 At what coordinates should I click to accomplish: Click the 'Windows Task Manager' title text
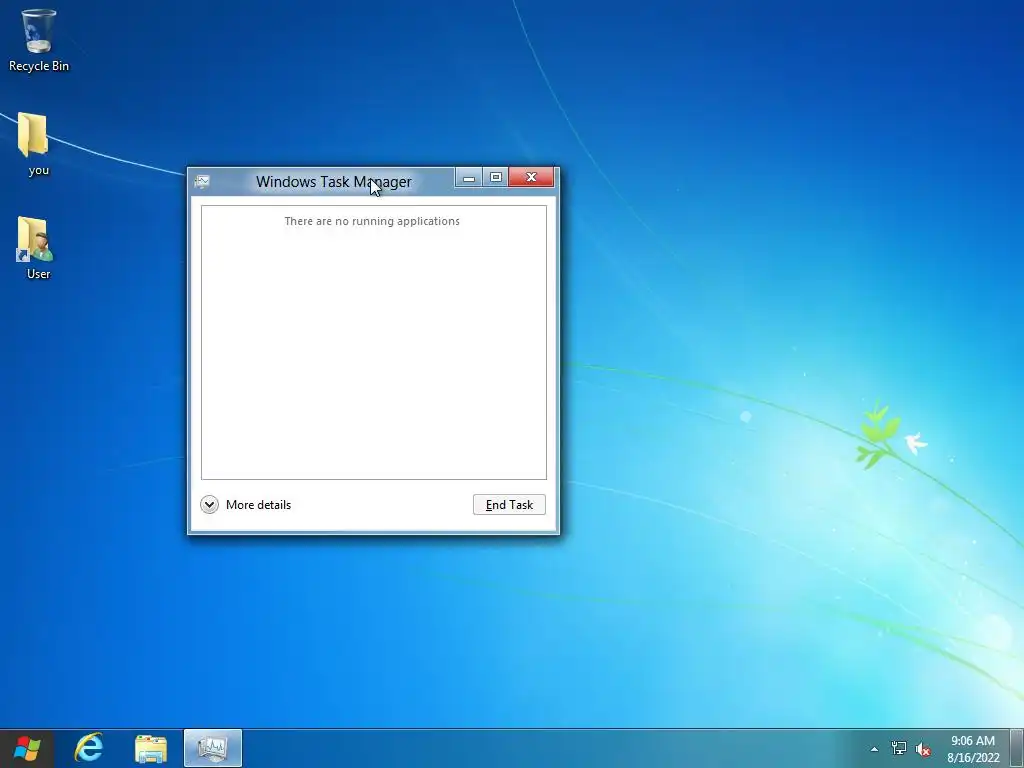[334, 182]
